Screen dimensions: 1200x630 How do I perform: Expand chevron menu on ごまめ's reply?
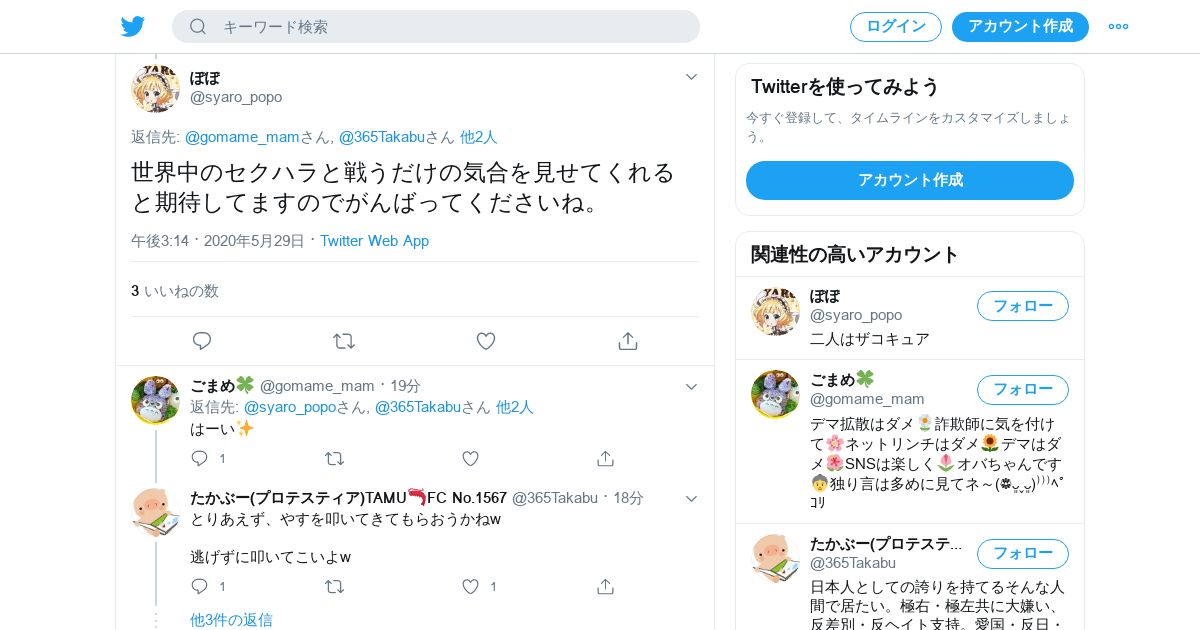point(691,387)
